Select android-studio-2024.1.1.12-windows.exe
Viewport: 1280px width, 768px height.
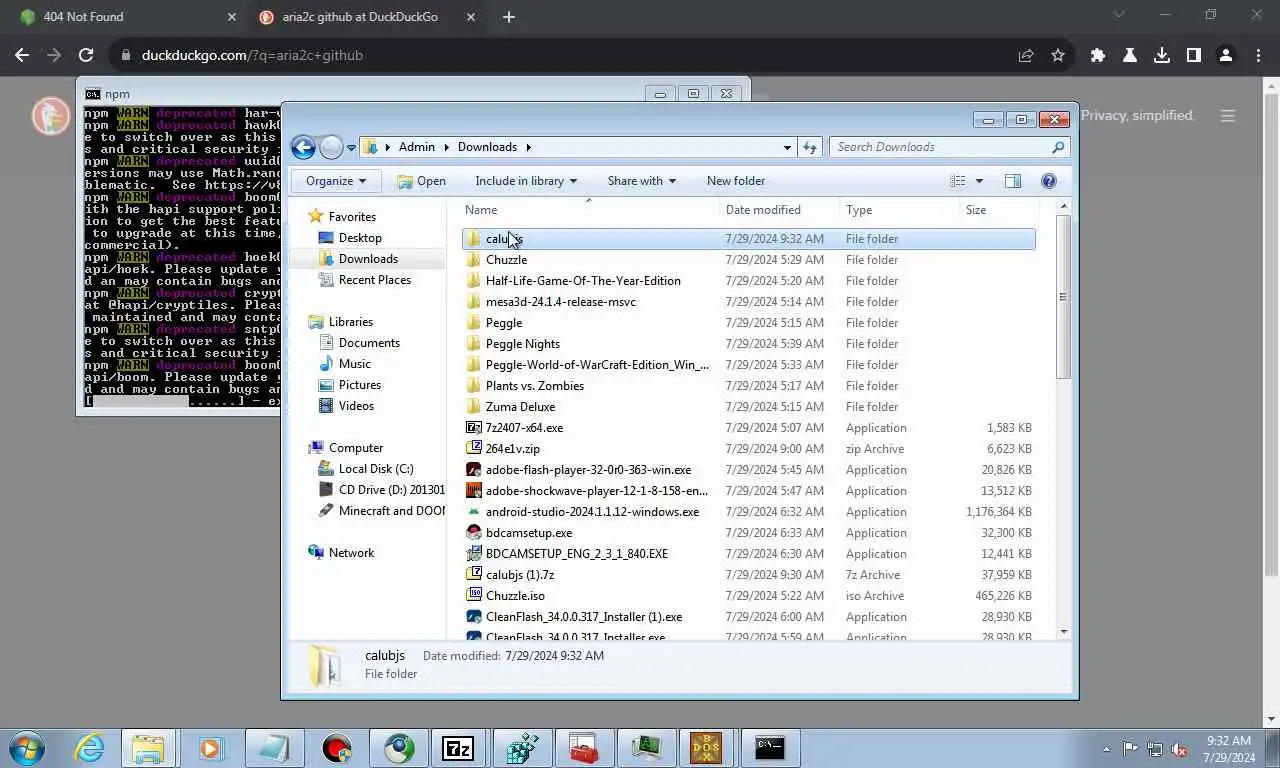point(748,512)
